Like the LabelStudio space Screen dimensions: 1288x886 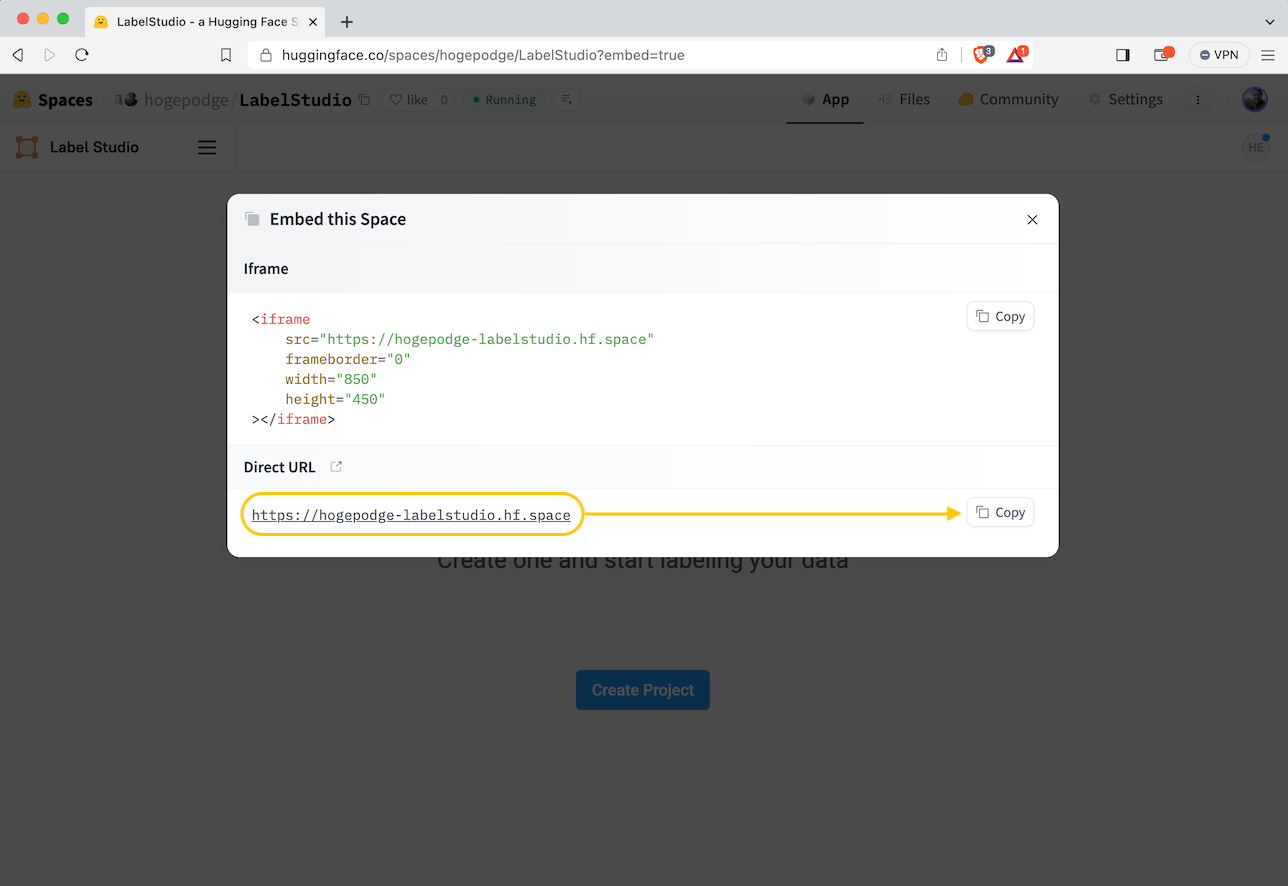[409, 100]
